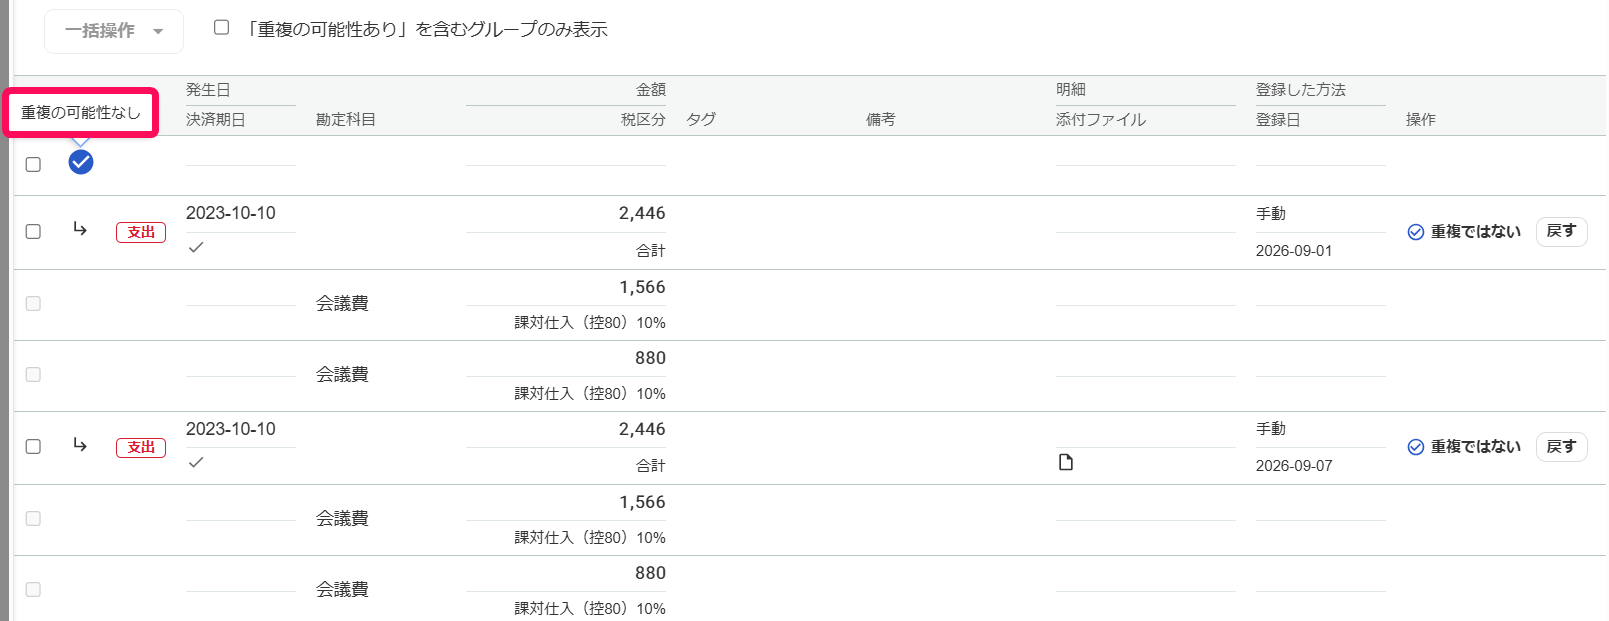The width and height of the screenshot is (1609, 621).
Task: Open the 一括操作 dropdown
Action: click(x=114, y=31)
